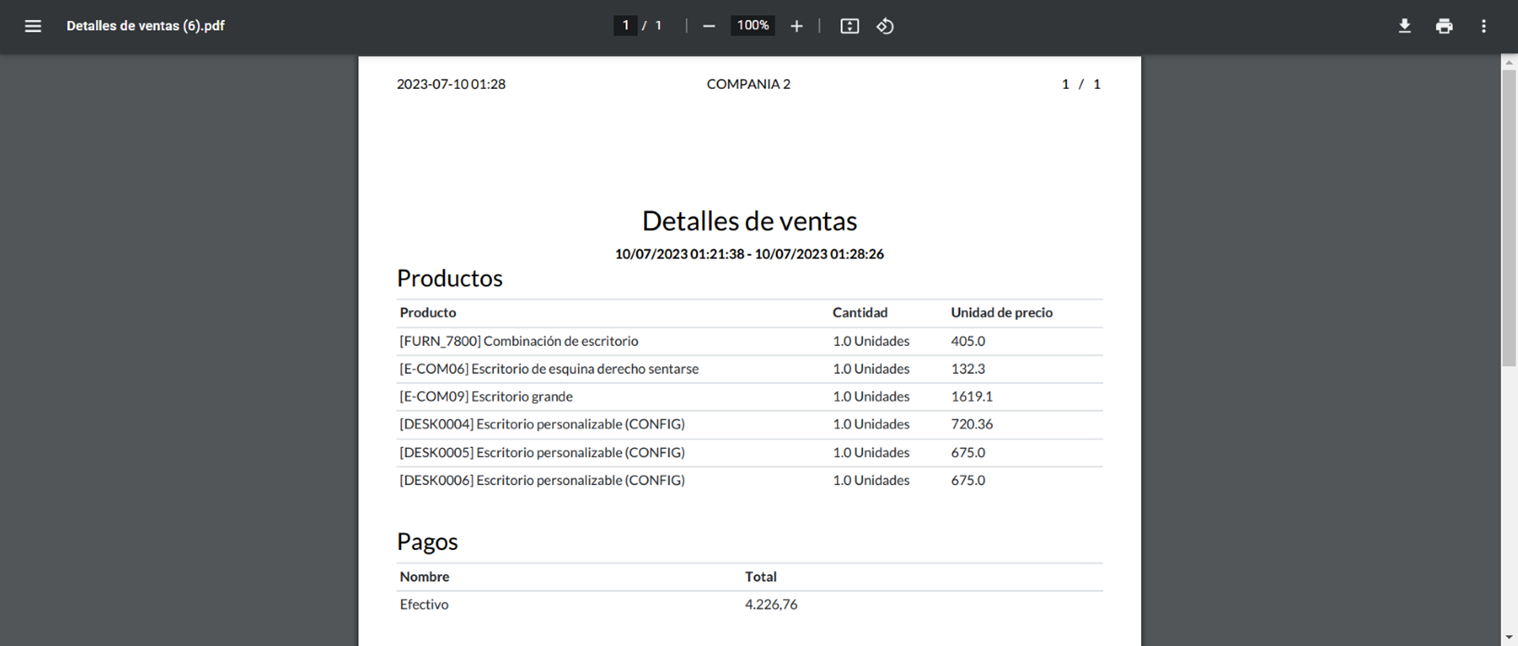1518x646 pixels.
Task: Open the sidebar with the hamburger menu icon
Action: [x=33, y=26]
